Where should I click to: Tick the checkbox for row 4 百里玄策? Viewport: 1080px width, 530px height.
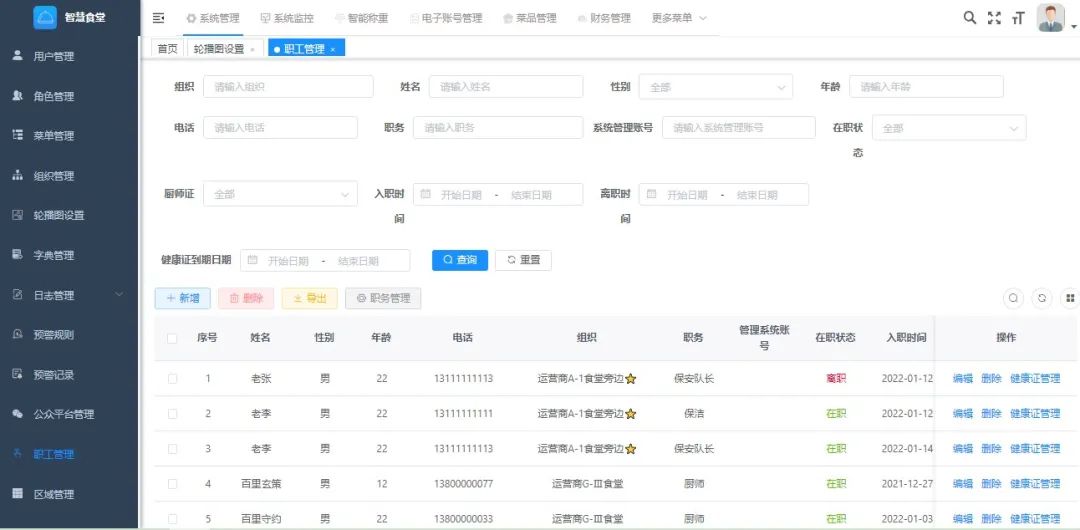click(172, 484)
